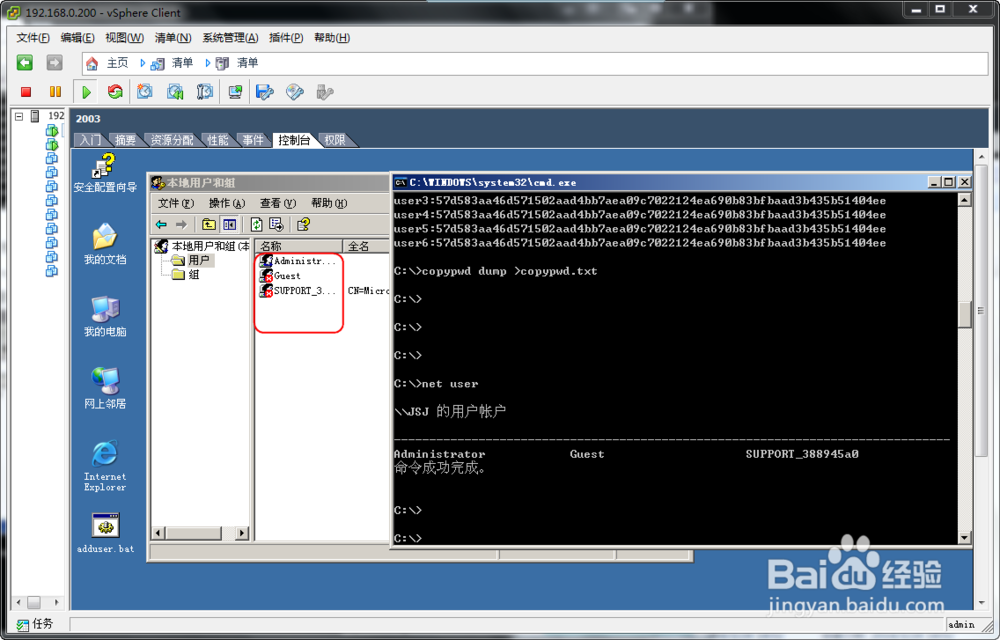Viewport: 1000px width, 640px height.
Task: Click the forward arrow in 本地用户和组 toolbar
Action: tap(182, 224)
